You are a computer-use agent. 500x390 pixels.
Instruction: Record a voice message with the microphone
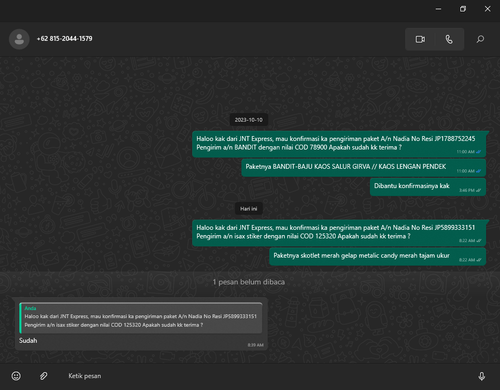tap(482, 376)
